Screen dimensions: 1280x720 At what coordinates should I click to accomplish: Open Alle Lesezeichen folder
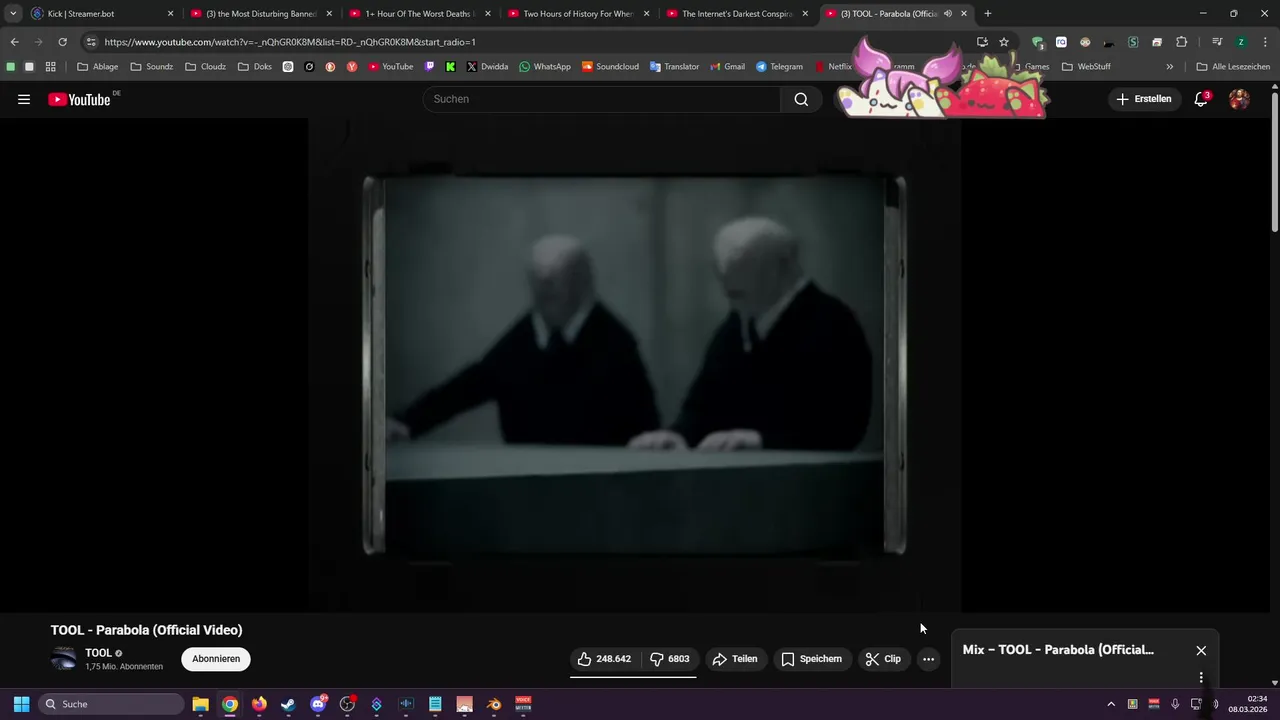pyautogui.click(x=1234, y=67)
